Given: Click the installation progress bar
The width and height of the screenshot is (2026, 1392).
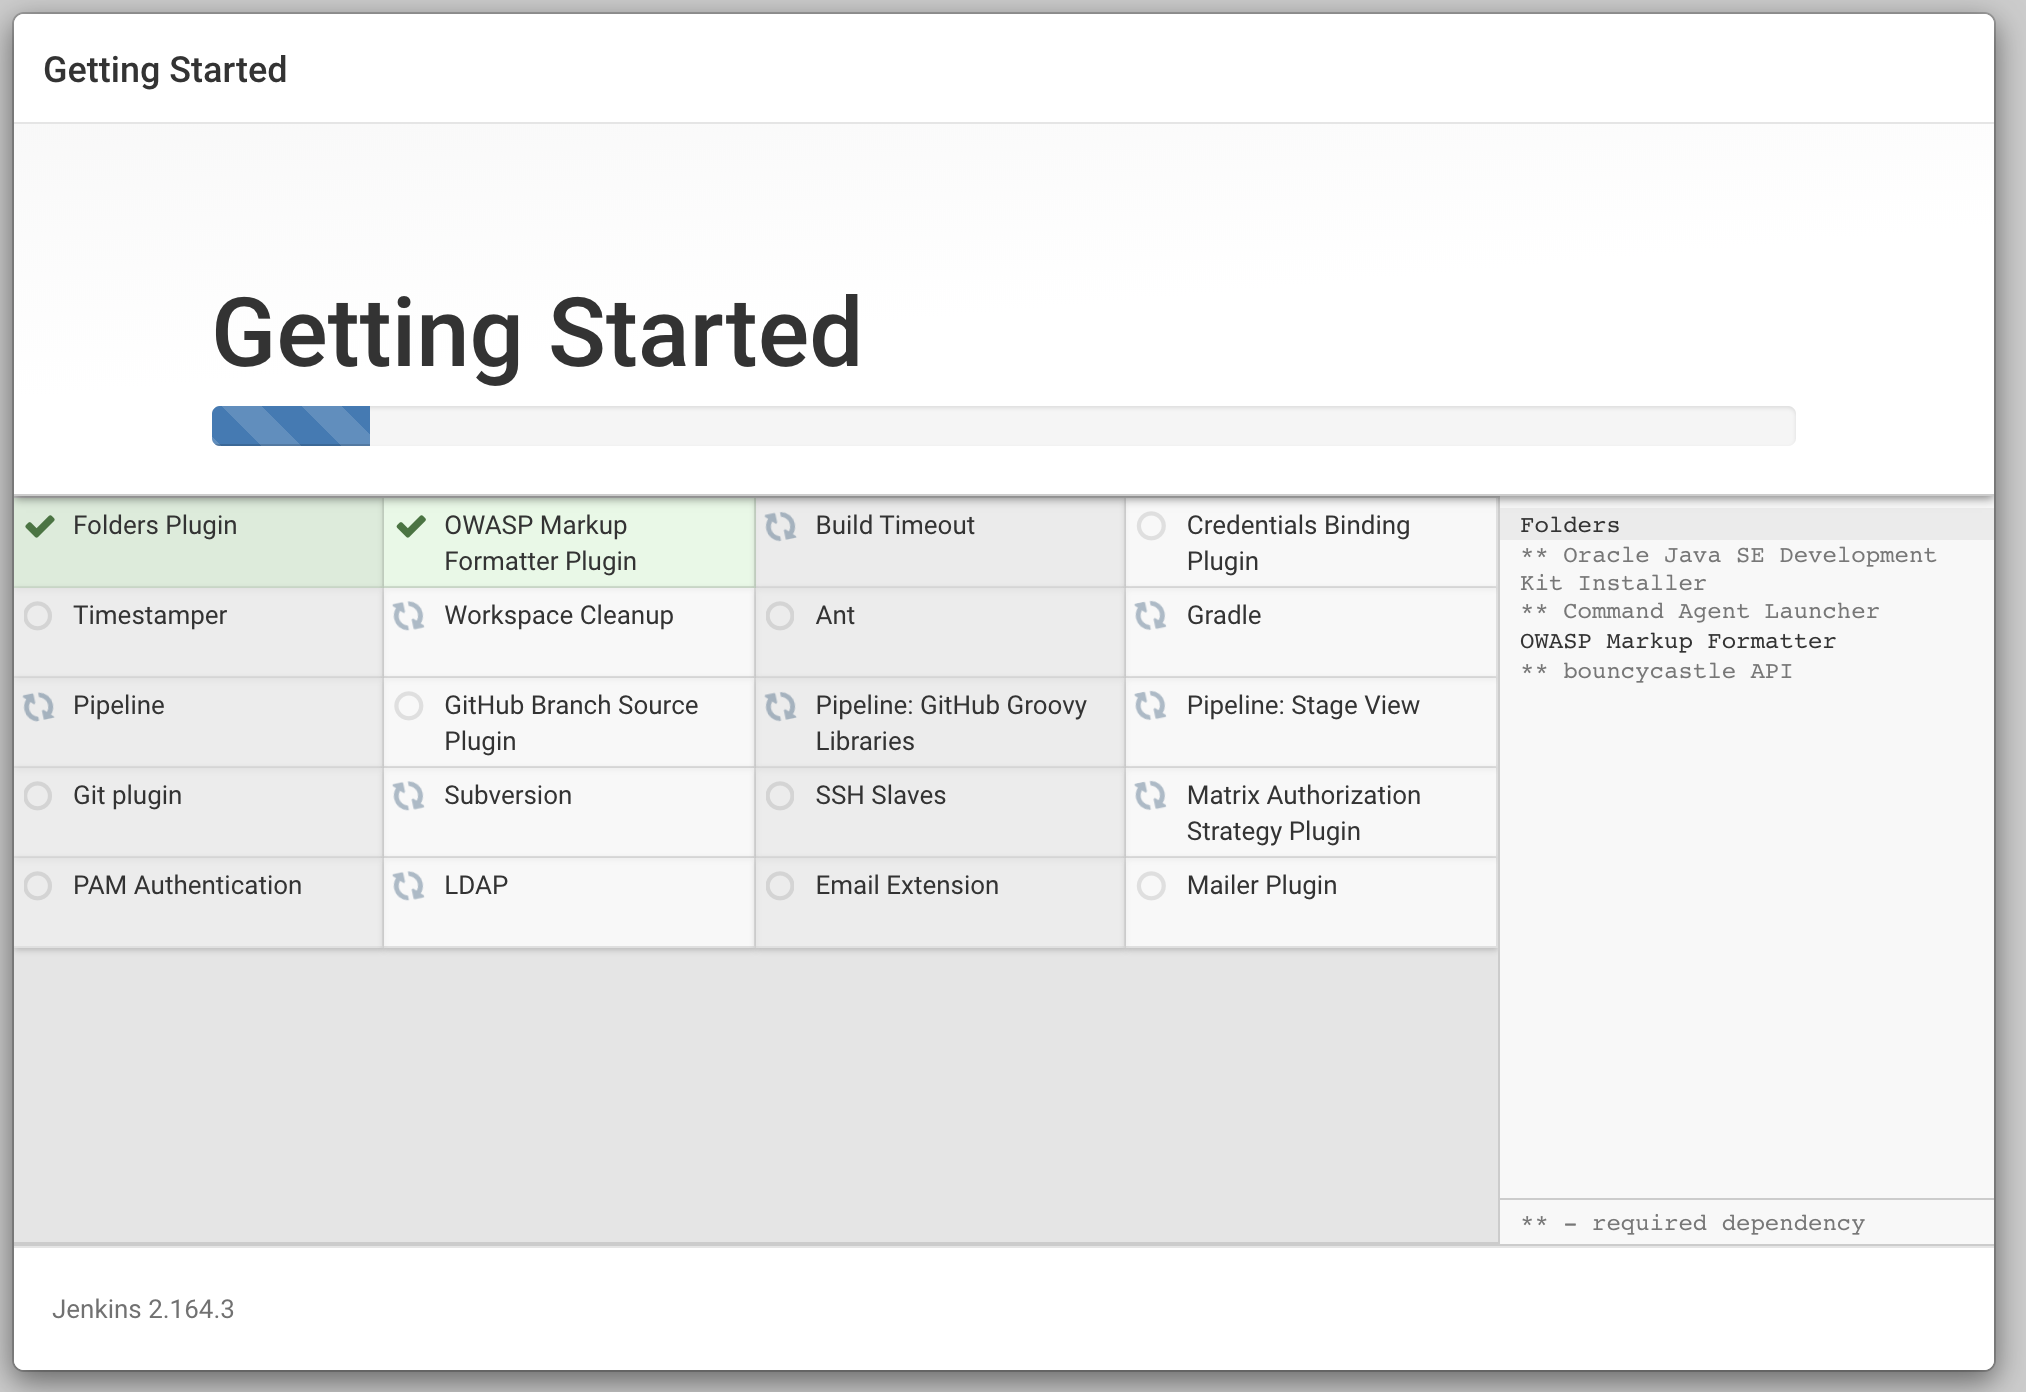Looking at the screenshot, I should click(x=1003, y=426).
